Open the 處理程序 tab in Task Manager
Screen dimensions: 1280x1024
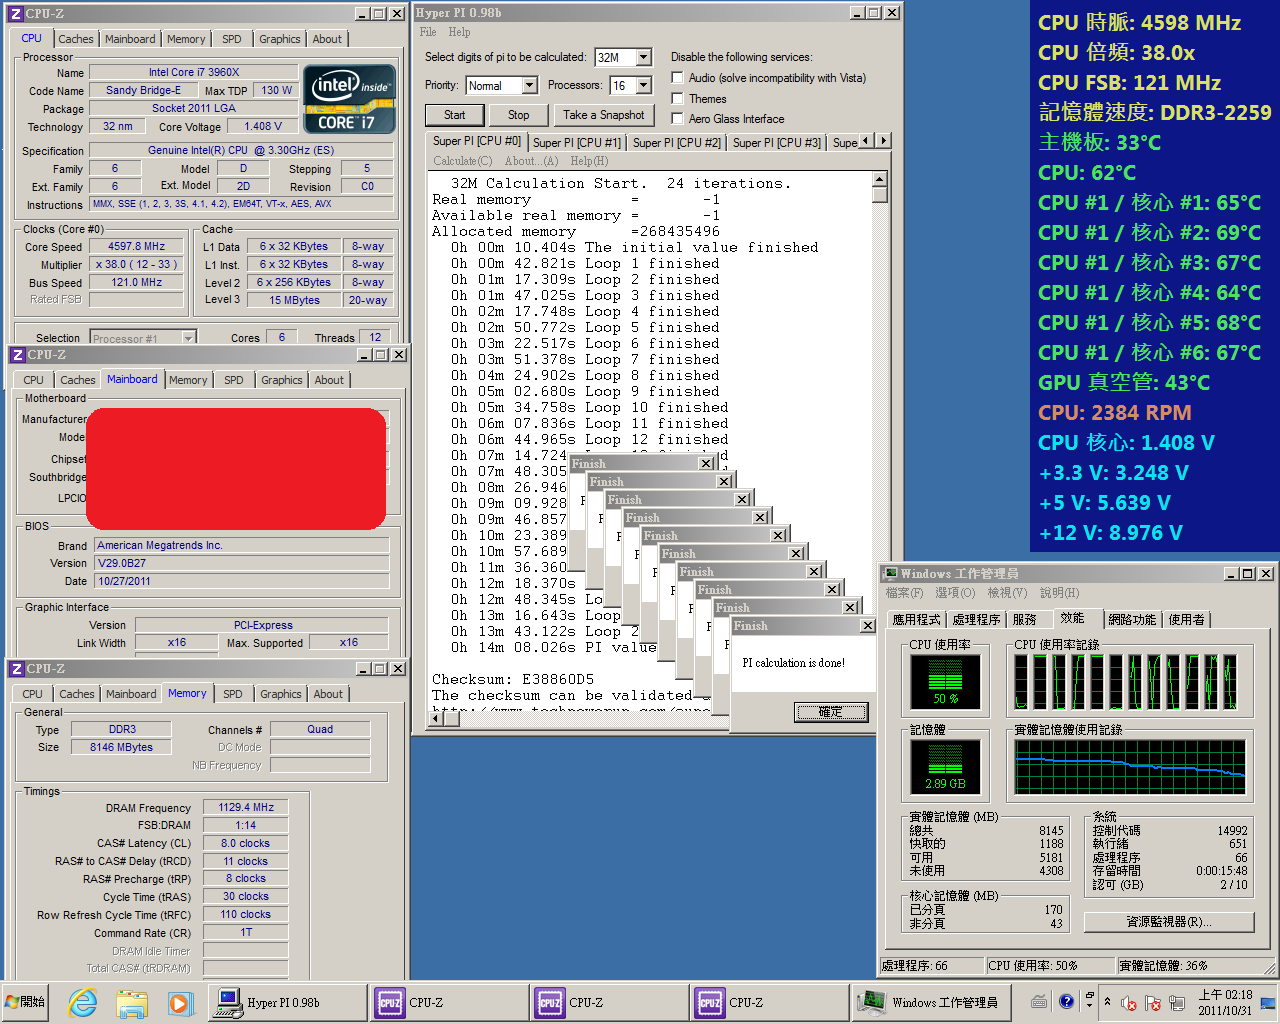tap(977, 620)
